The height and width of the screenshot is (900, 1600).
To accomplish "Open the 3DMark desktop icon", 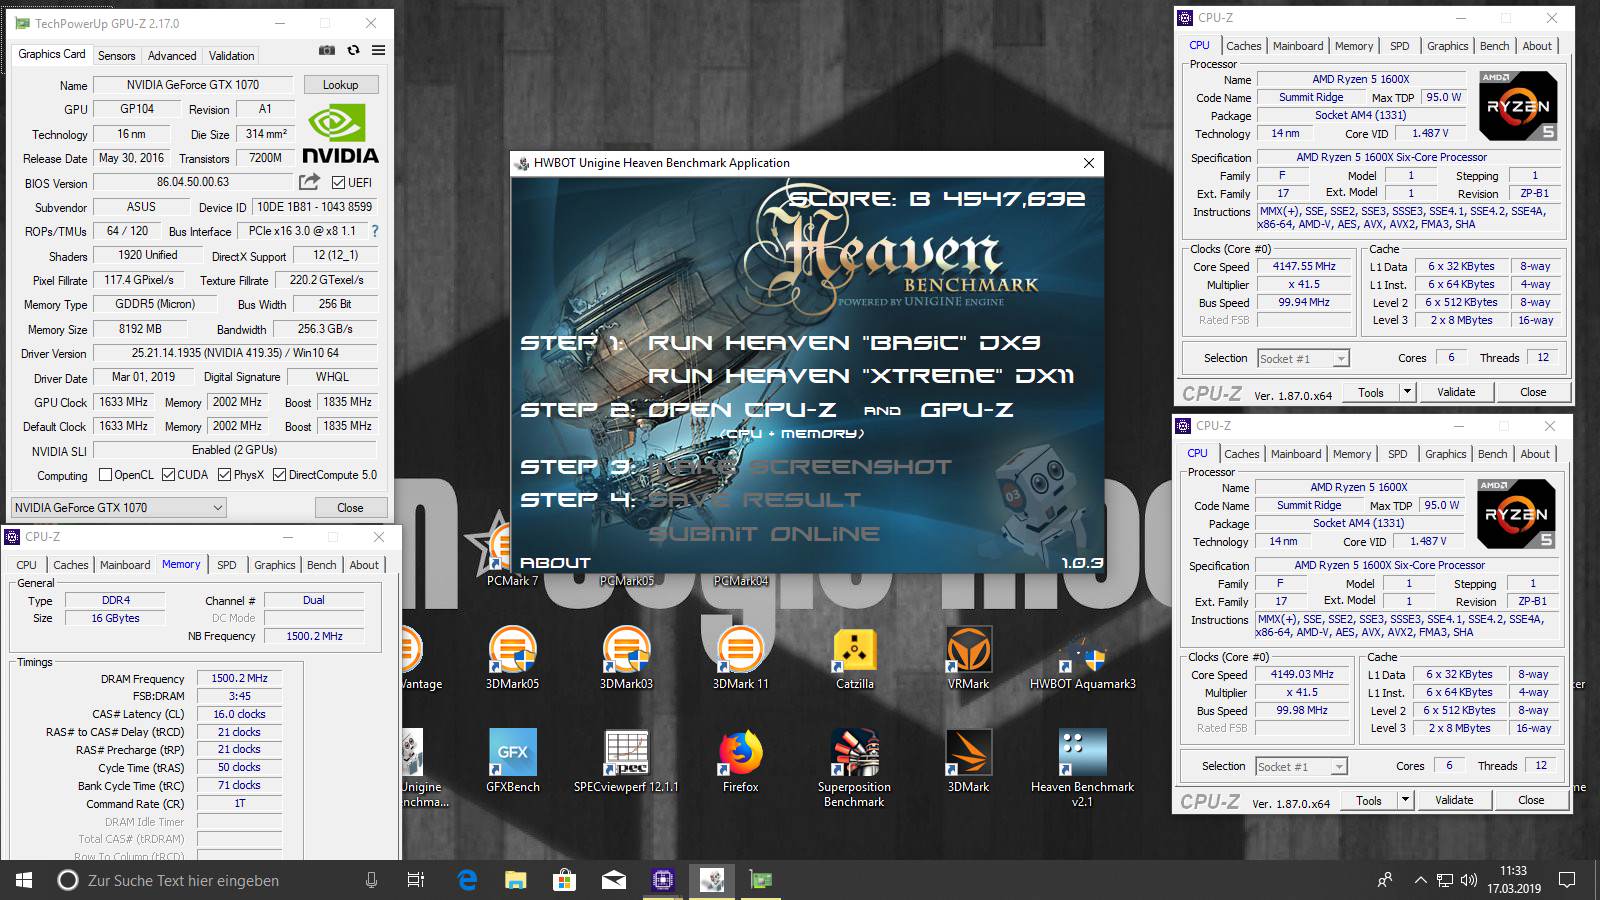I will coord(968,760).
